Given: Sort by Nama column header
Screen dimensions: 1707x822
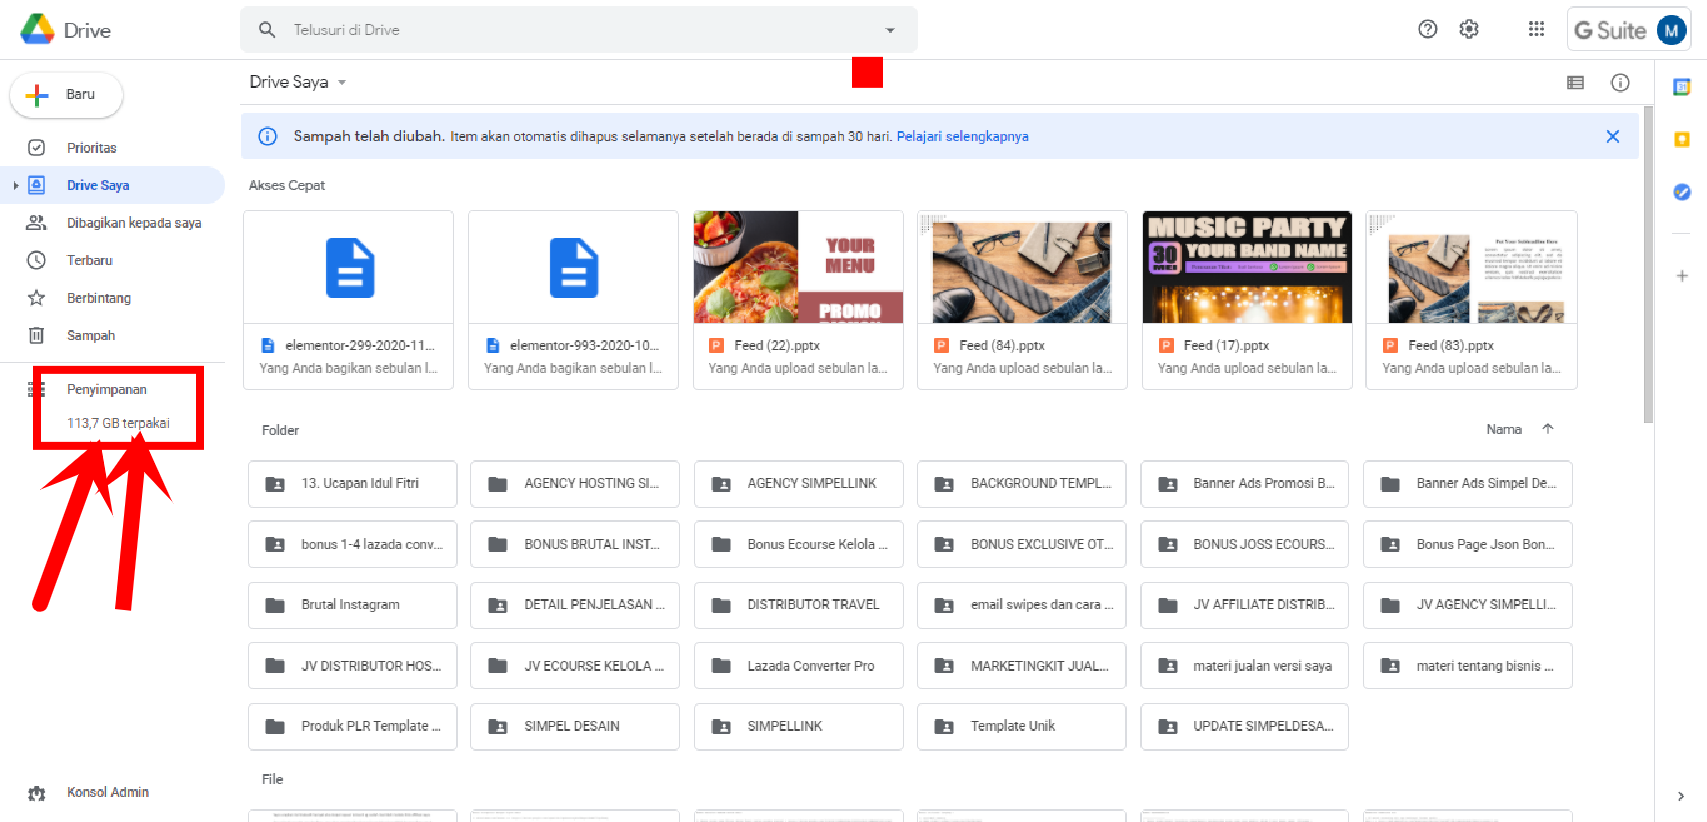Looking at the screenshot, I should click(x=1504, y=429).
